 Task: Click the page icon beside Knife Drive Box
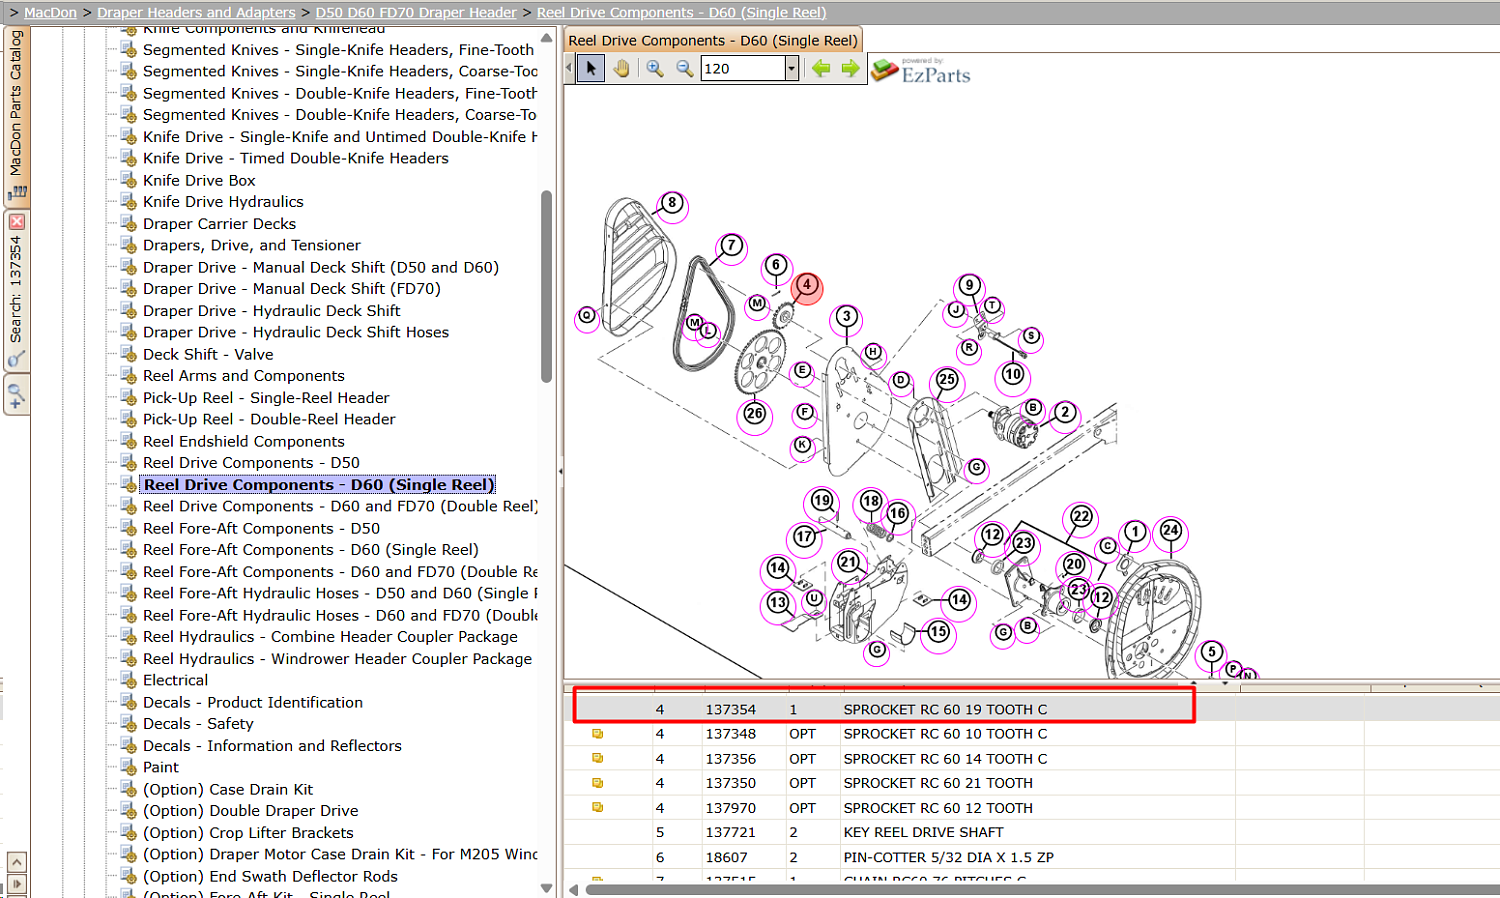pyautogui.click(x=128, y=180)
